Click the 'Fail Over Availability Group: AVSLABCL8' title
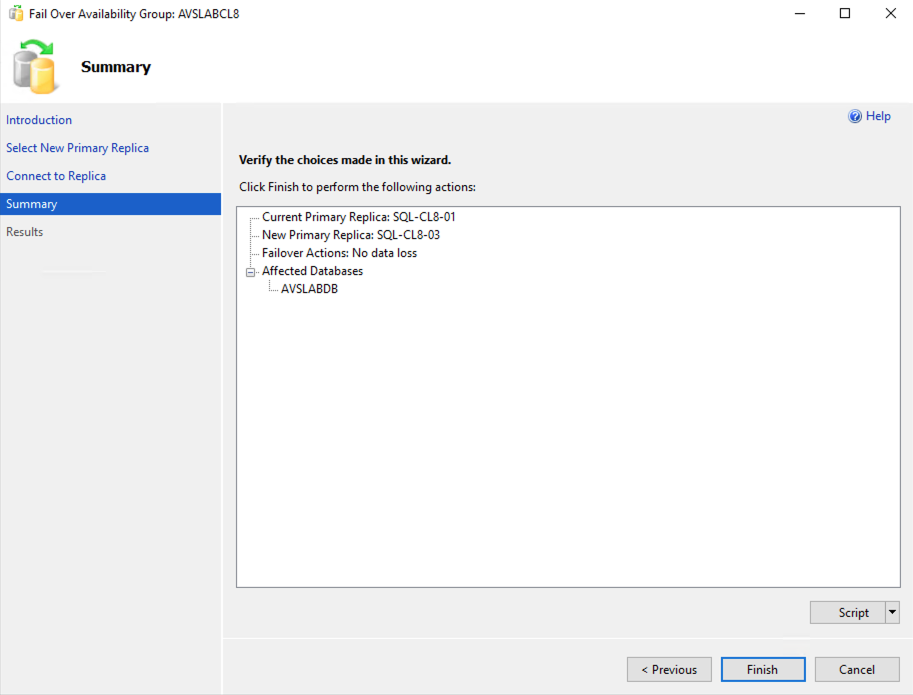 (x=134, y=13)
